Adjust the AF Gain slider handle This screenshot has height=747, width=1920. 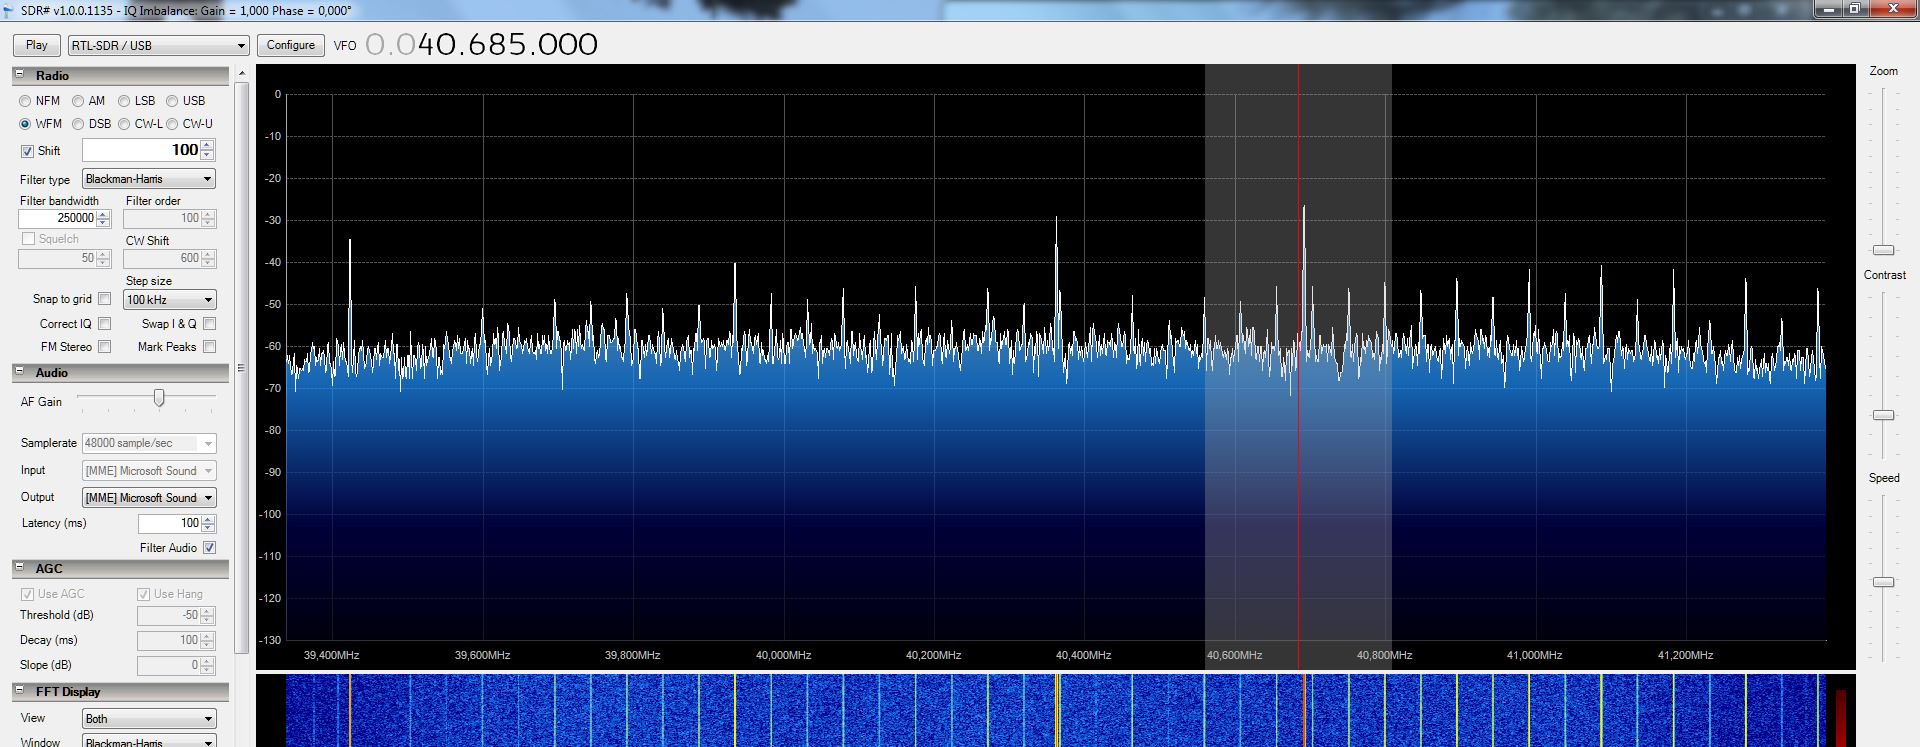(158, 399)
